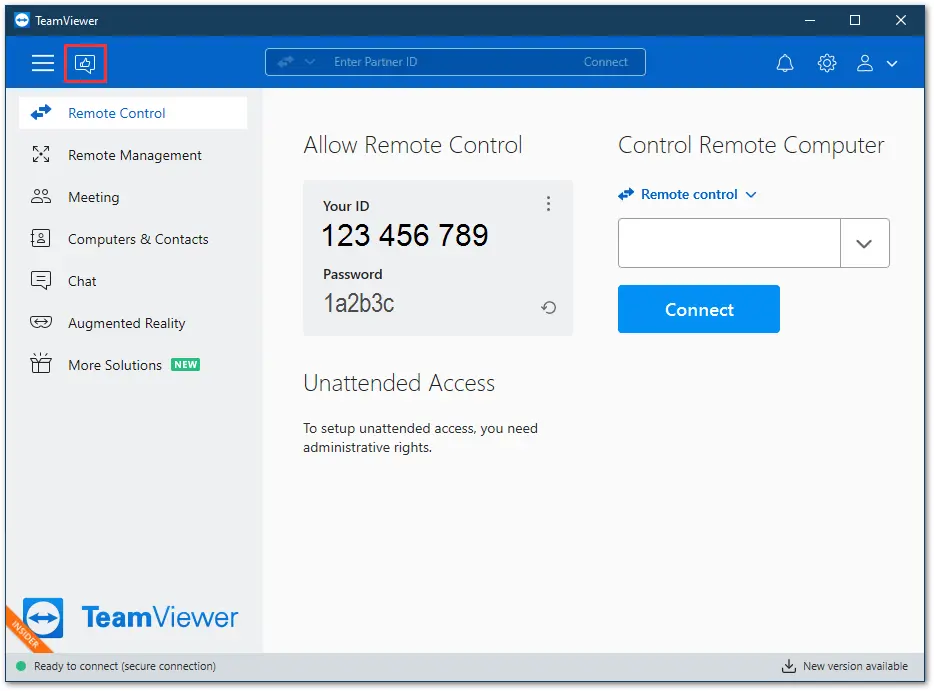
Task: Click the Unattended Access heading
Action: point(399,383)
